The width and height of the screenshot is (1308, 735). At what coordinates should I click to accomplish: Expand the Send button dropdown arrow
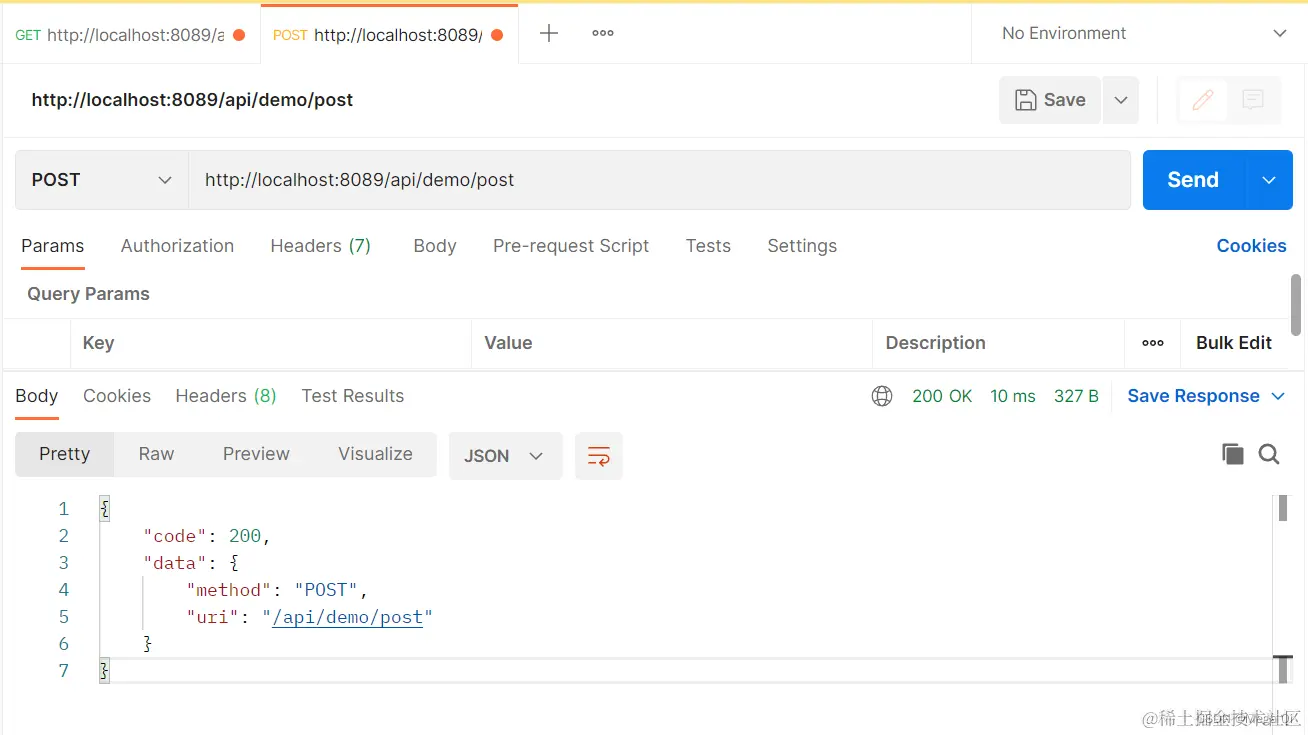pyautogui.click(x=1269, y=180)
